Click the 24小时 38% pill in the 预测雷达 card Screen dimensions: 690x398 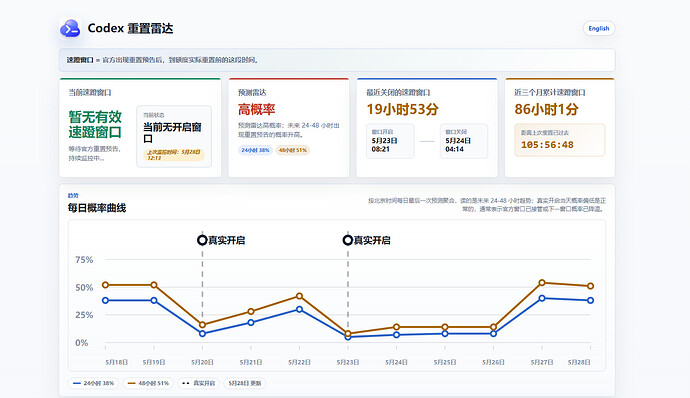tap(255, 150)
